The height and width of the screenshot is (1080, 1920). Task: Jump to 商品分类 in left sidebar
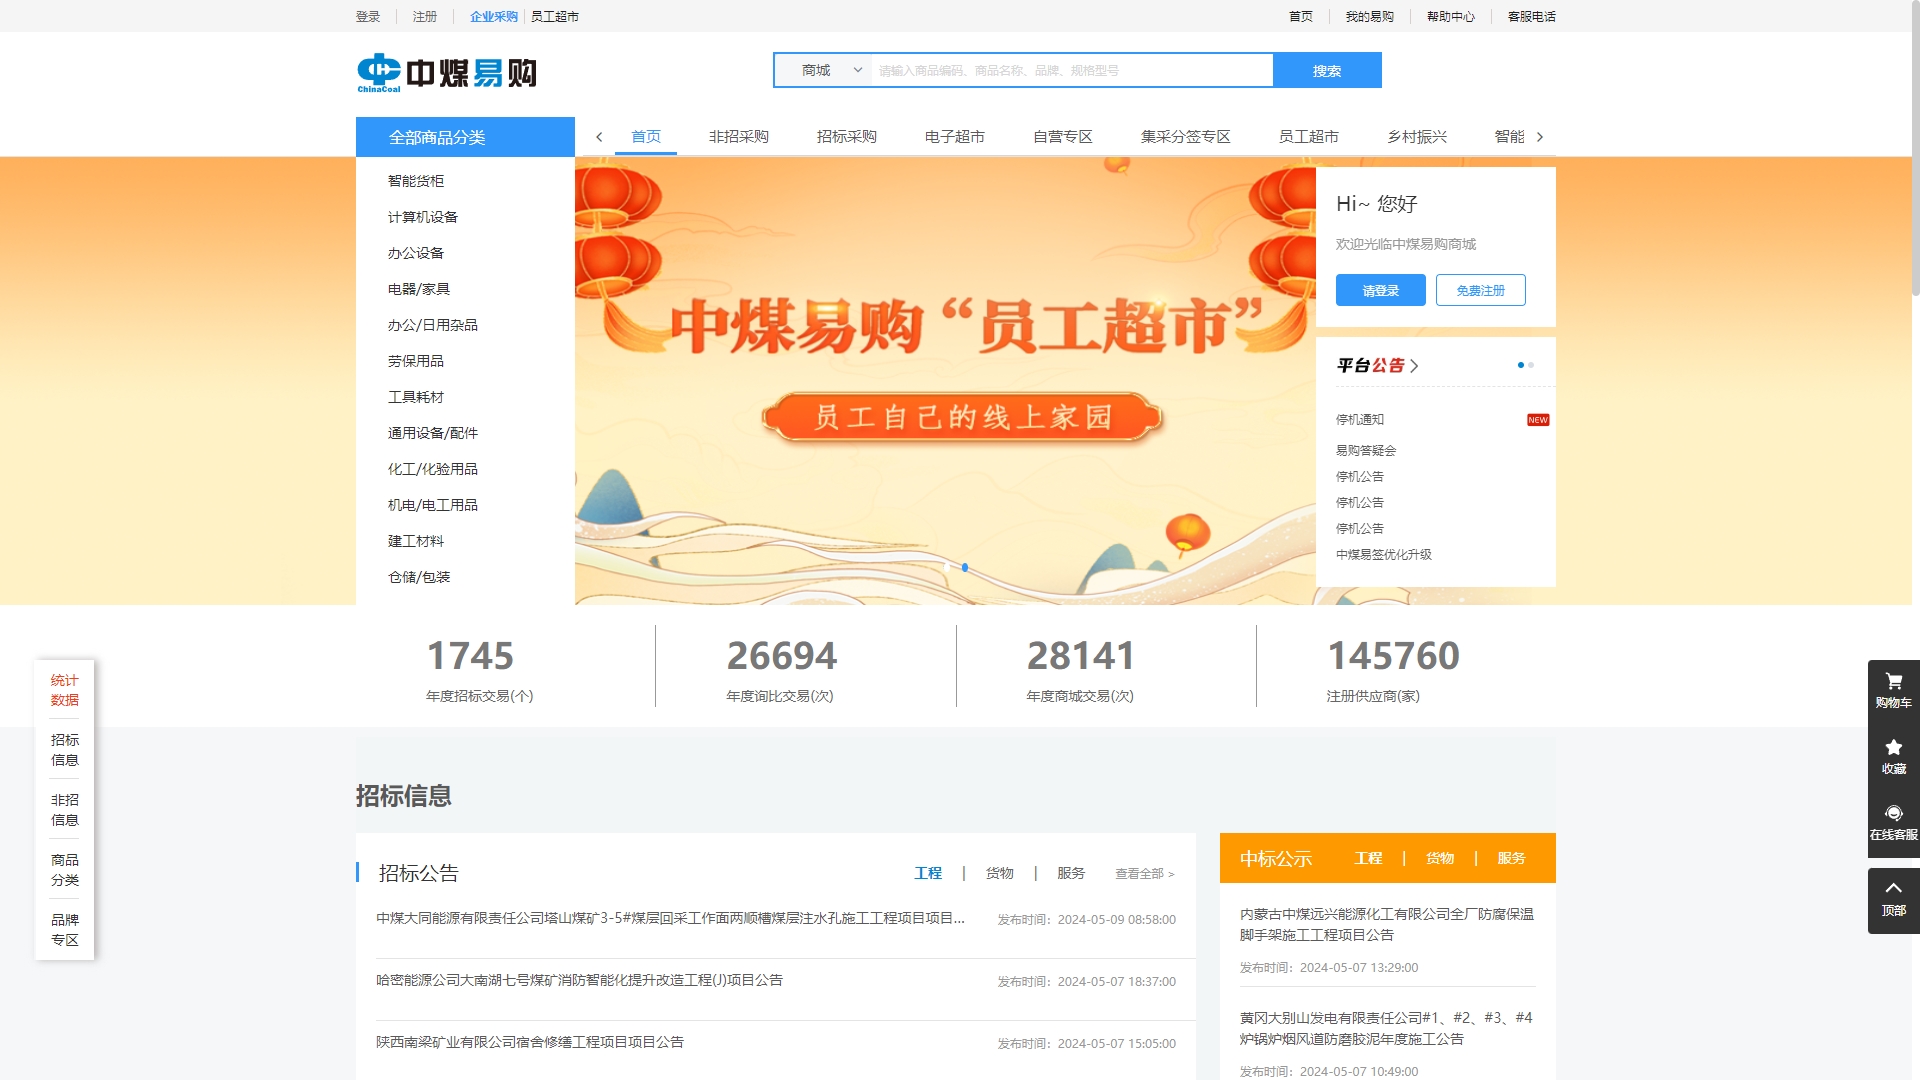coord(65,870)
